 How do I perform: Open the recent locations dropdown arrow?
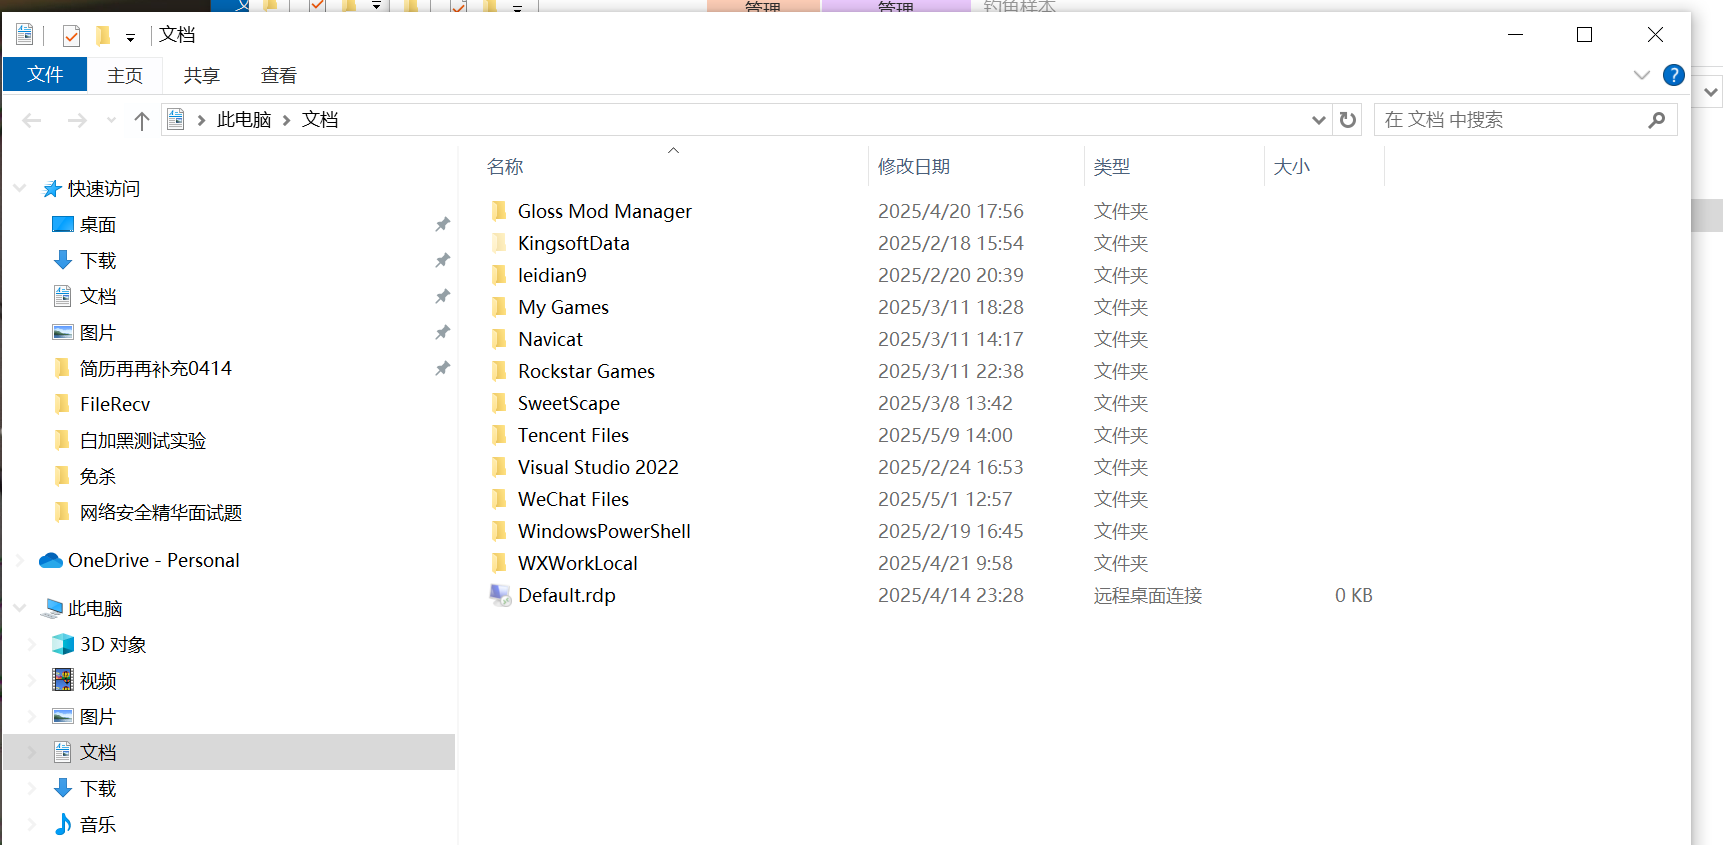point(111,121)
